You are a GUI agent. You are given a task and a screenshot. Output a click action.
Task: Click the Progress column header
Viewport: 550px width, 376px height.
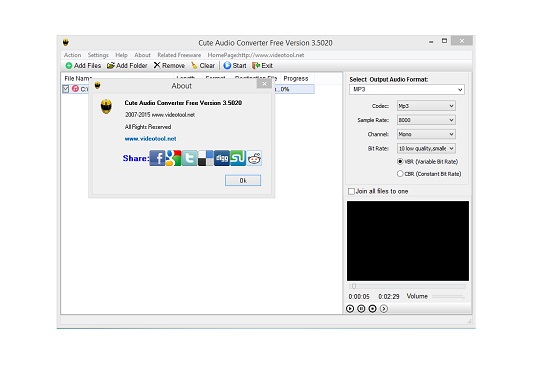point(296,79)
